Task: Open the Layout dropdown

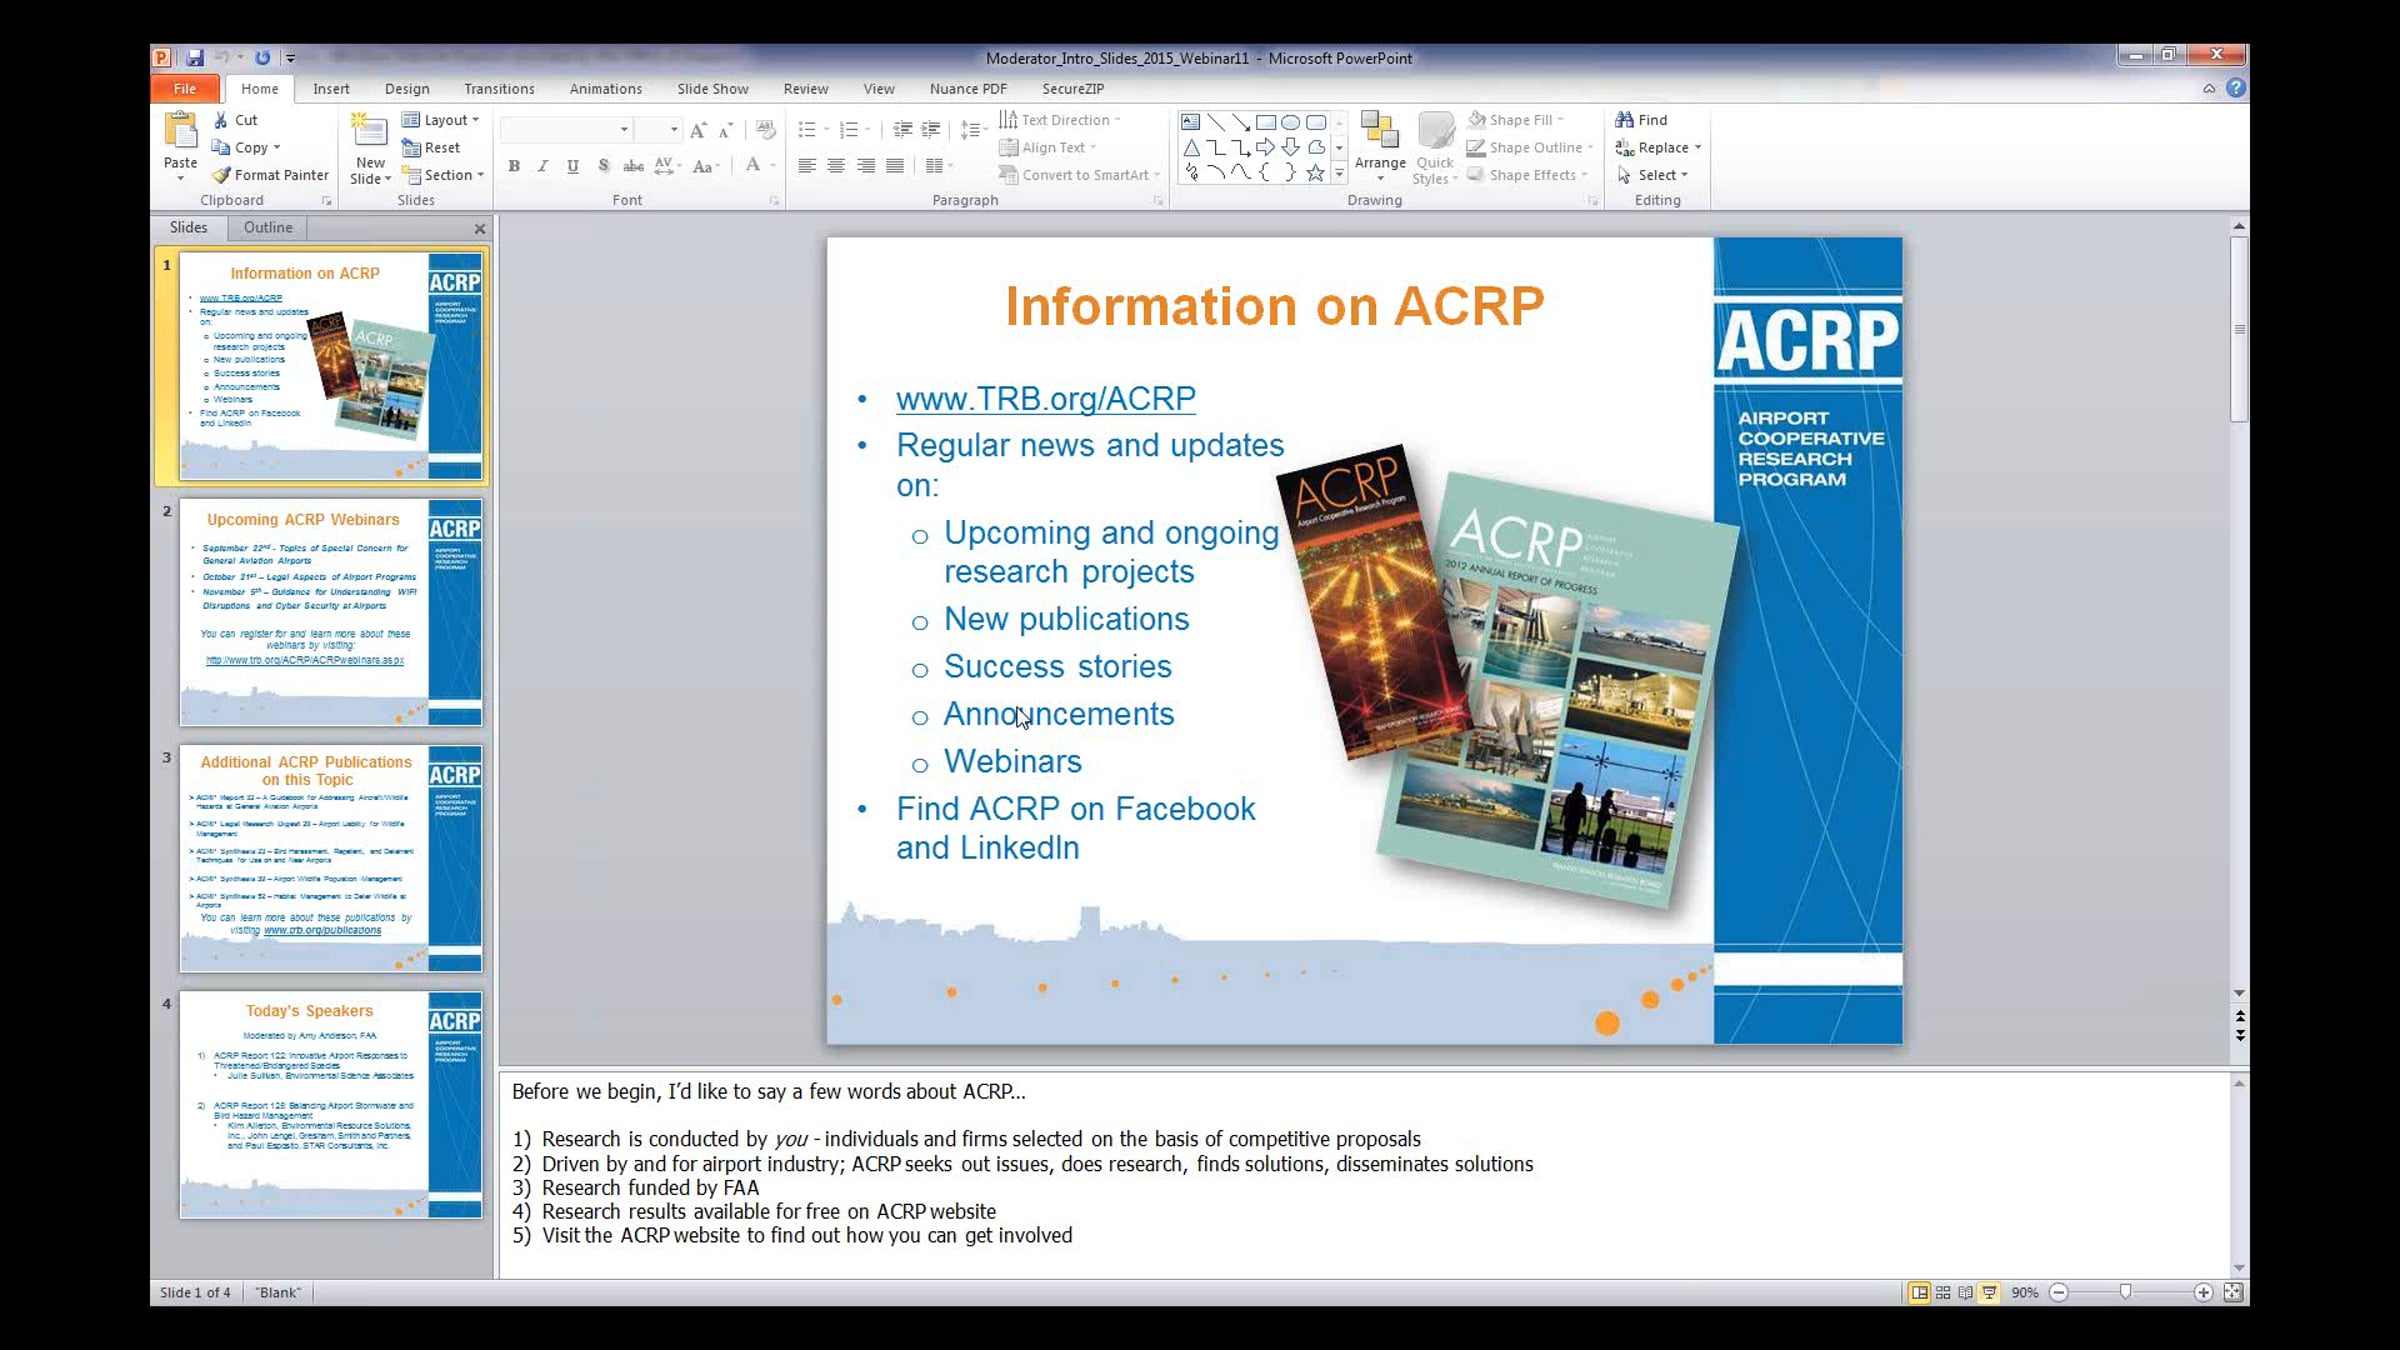Action: (441, 120)
